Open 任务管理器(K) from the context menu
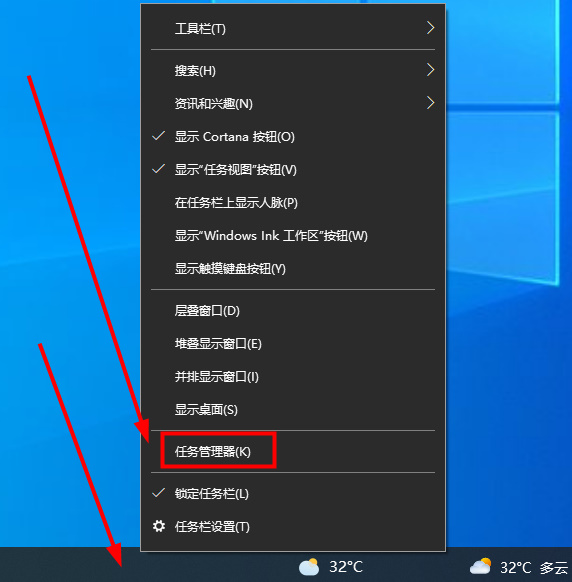This screenshot has height=582, width=572. pos(292,452)
